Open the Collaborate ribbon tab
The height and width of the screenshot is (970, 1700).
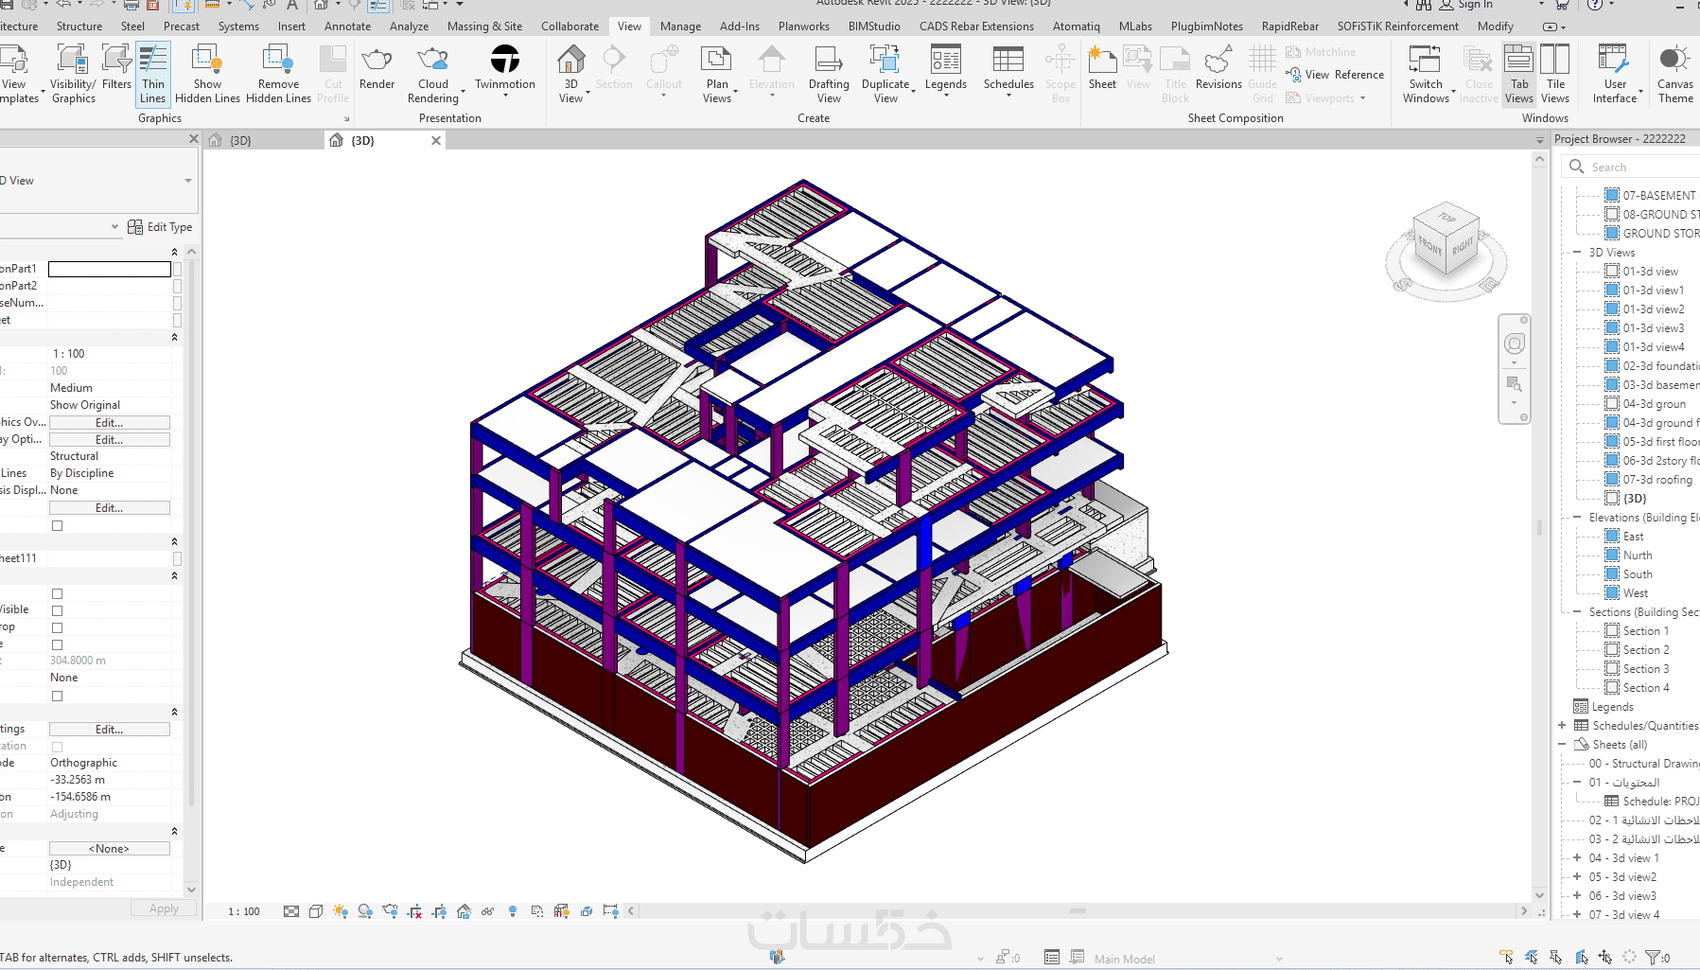coord(570,26)
